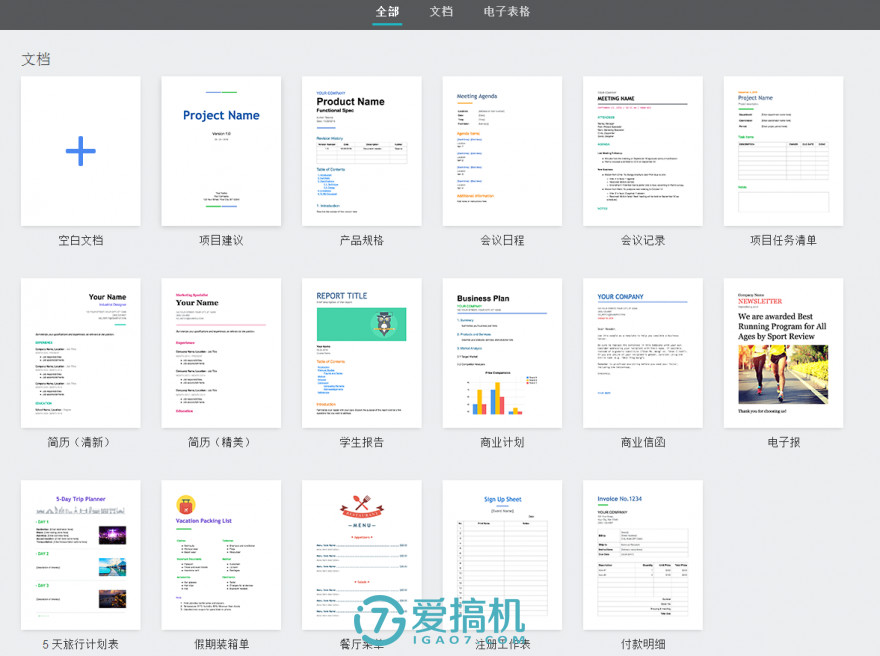This screenshot has height=656, width=880.
Task: Open the 会议日程 template
Action: (x=502, y=151)
